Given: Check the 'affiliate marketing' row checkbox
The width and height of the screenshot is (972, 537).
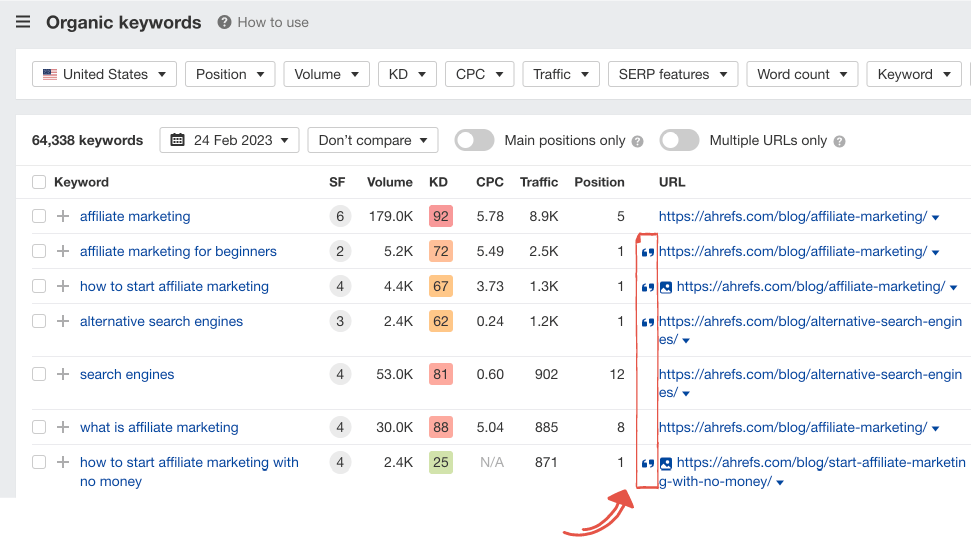Looking at the screenshot, I should coord(39,216).
